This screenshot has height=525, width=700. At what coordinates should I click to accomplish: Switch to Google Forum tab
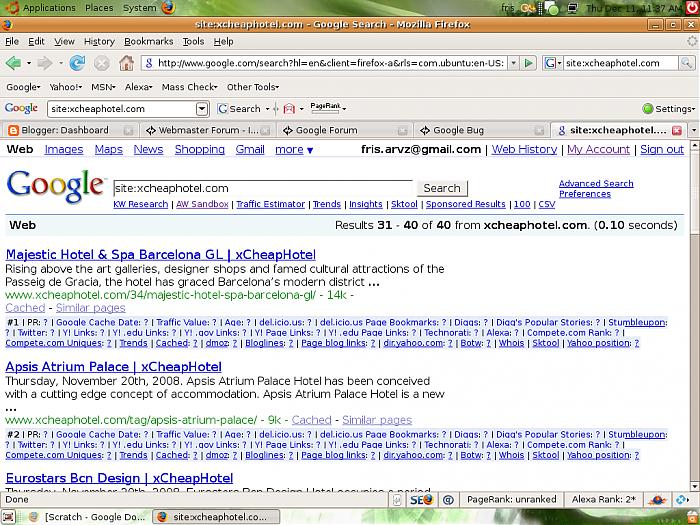pos(343,130)
